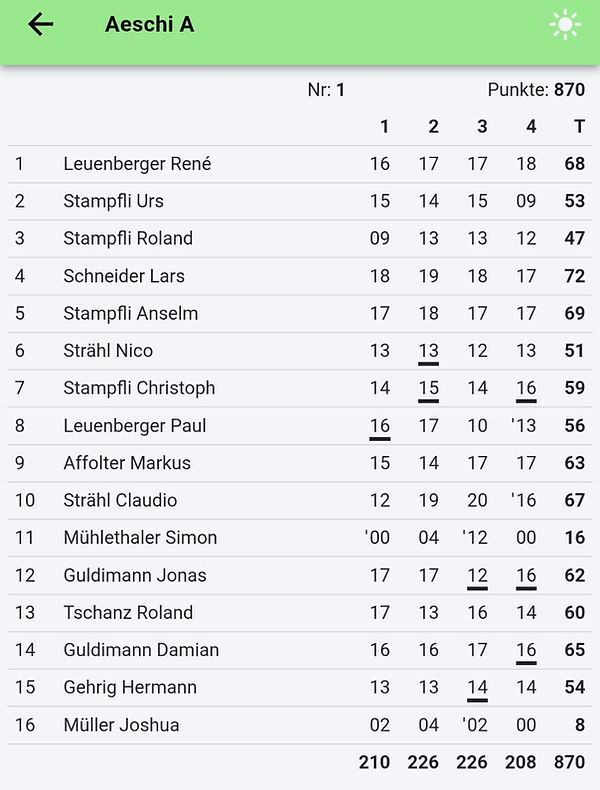Tap Strähl Nico's underlined 13 score
Image resolution: width=600 pixels, height=790 pixels.
tap(428, 352)
